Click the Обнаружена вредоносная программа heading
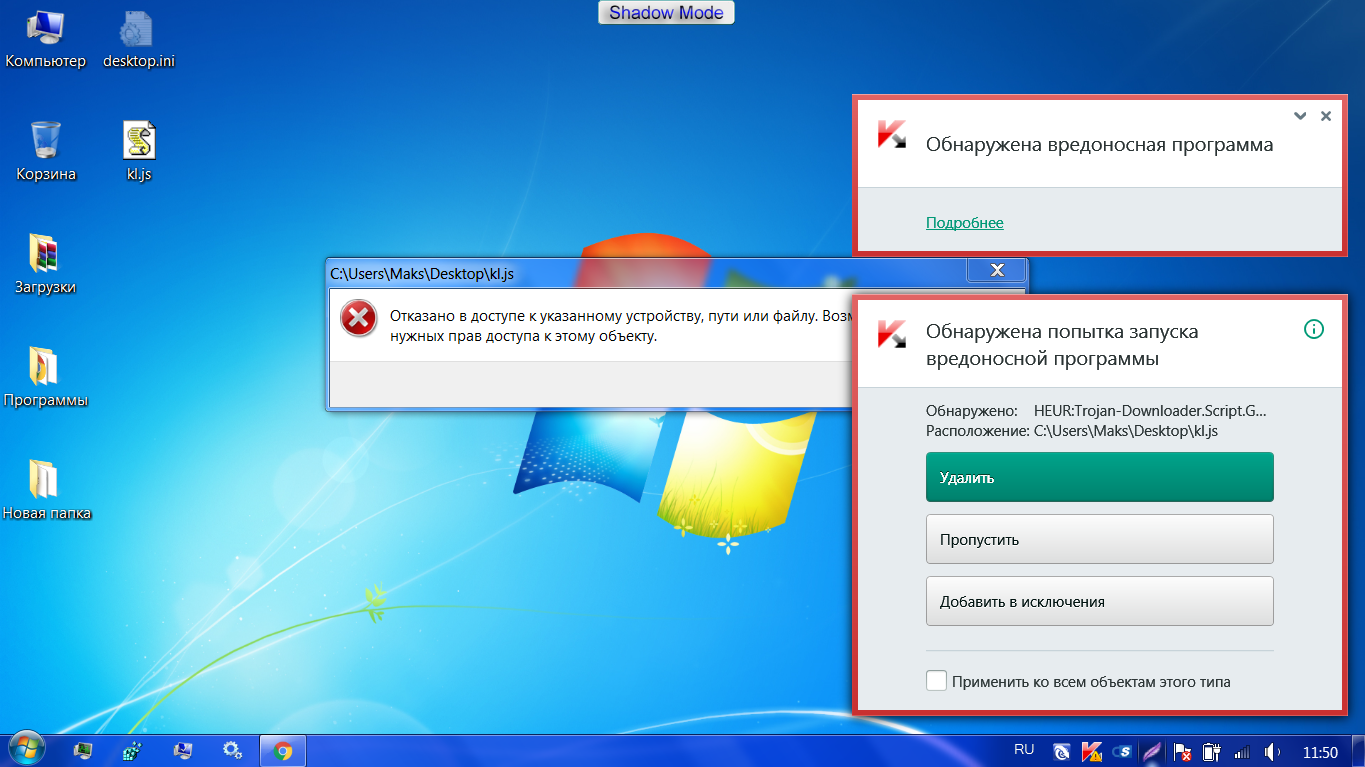 (x=1100, y=145)
